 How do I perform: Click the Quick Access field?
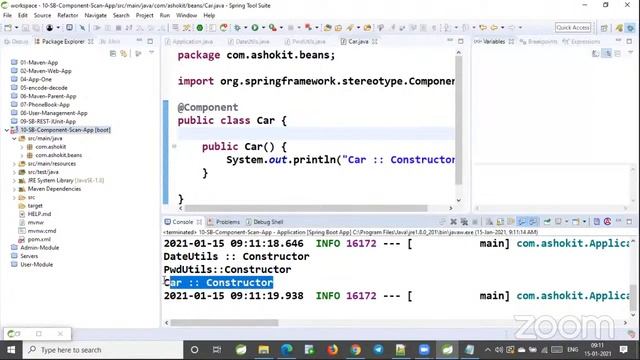point(573,28)
